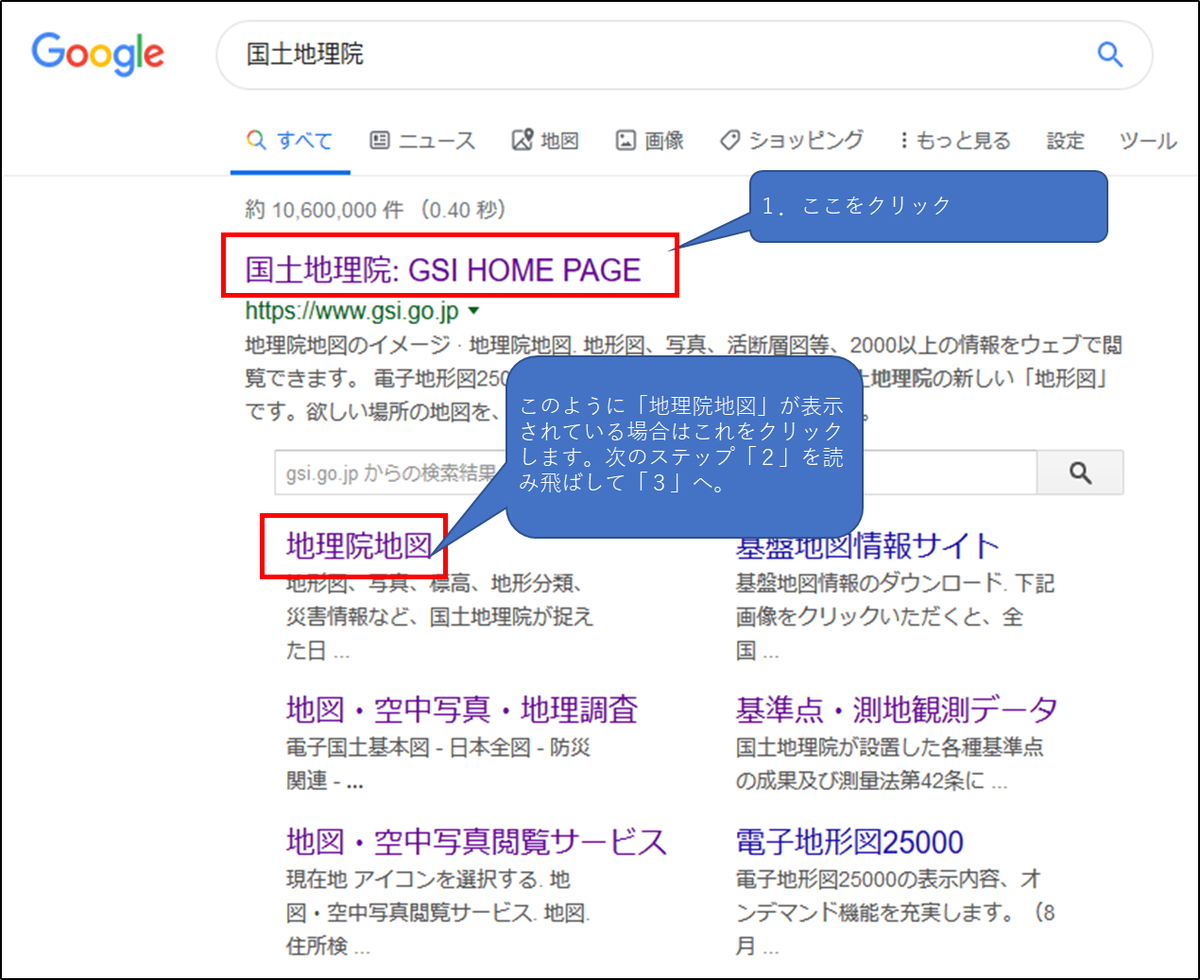Open the 基盤地図情報サイト sitelink
Viewport: 1200px width, 980px height.
pyautogui.click(x=868, y=546)
